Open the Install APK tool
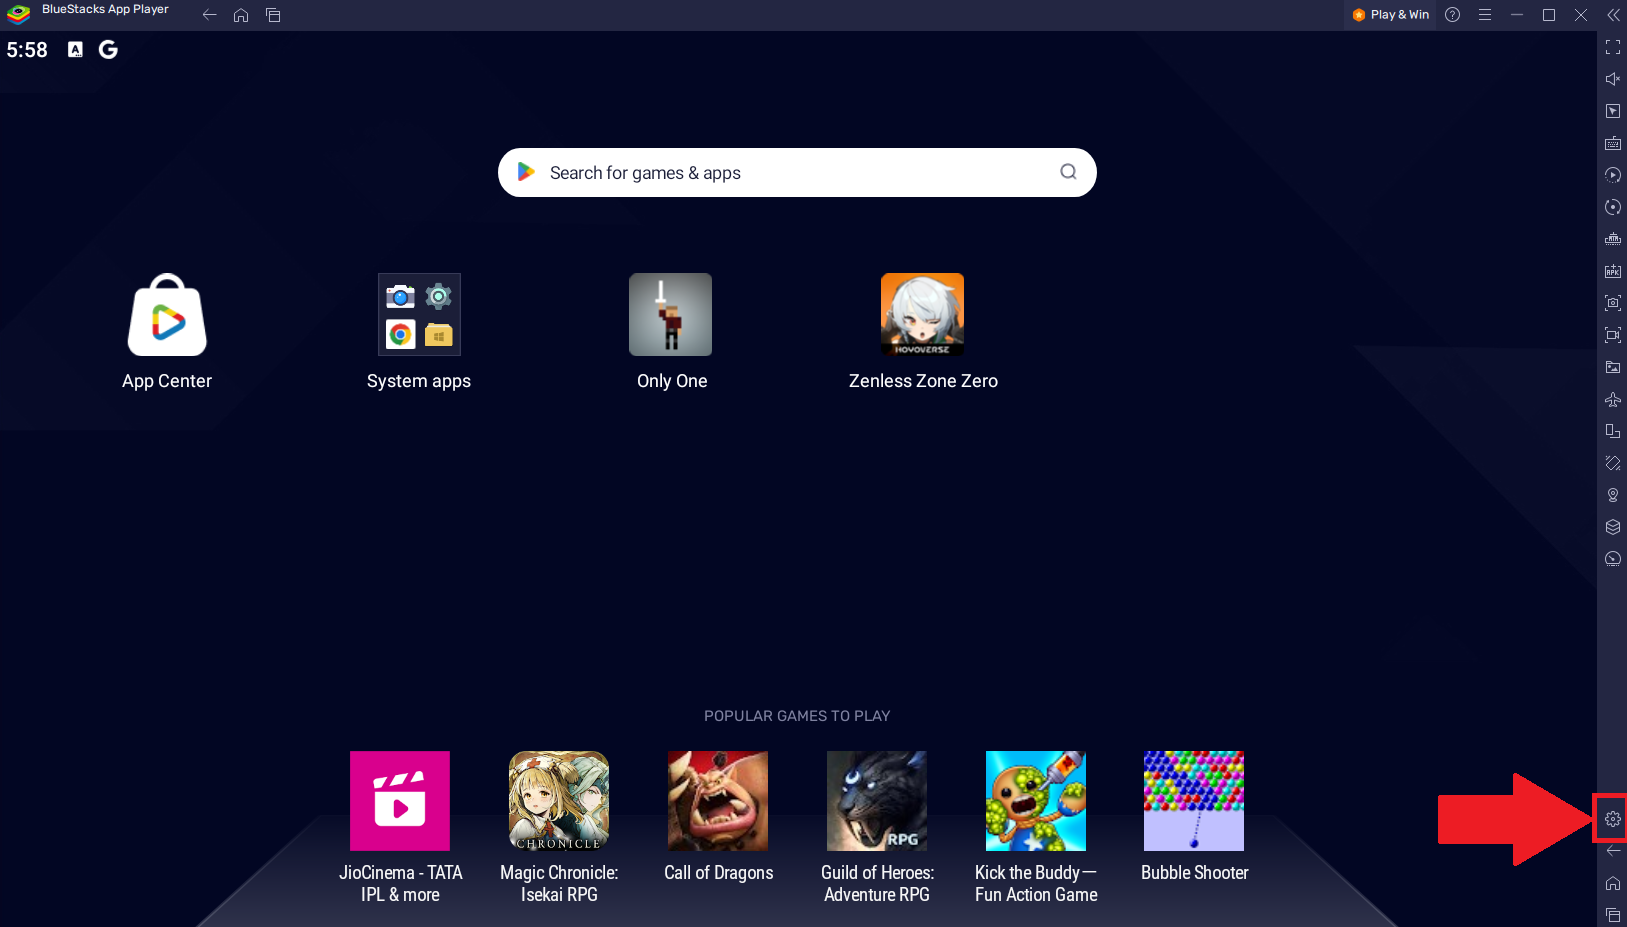Image resolution: width=1627 pixels, height=927 pixels. pyautogui.click(x=1612, y=271)
